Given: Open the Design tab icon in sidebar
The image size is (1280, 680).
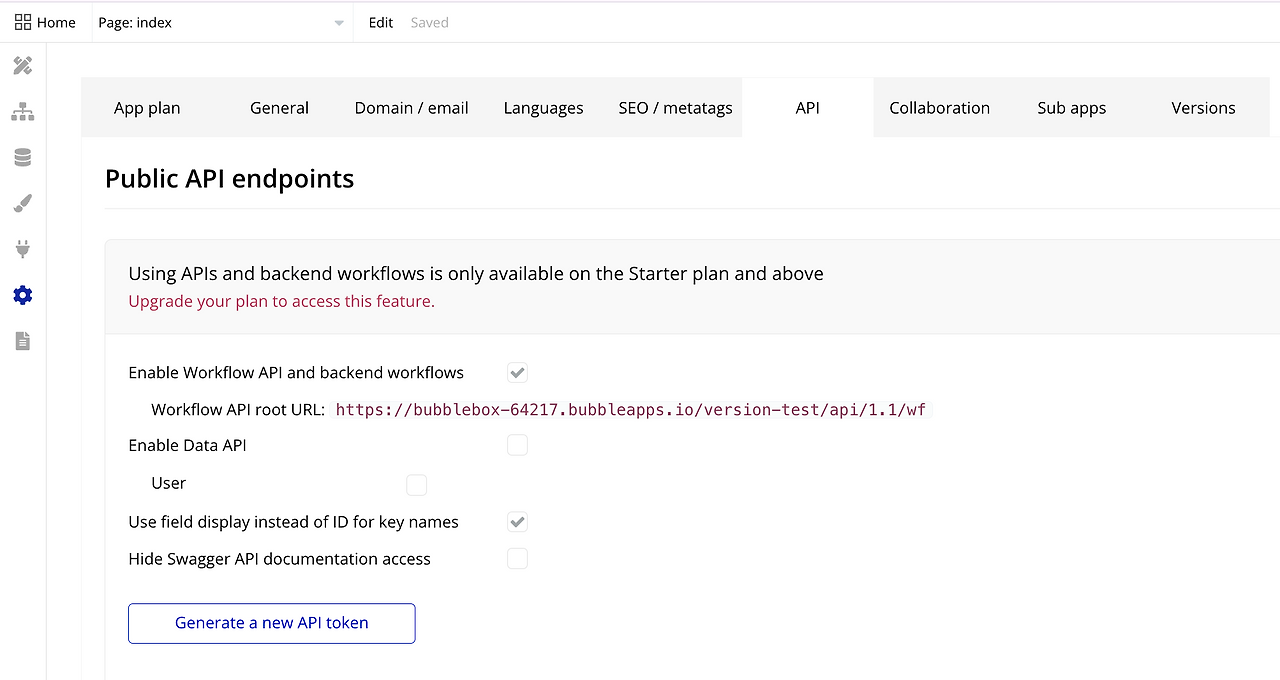Looking at the screenshot, I should [22, 66].
